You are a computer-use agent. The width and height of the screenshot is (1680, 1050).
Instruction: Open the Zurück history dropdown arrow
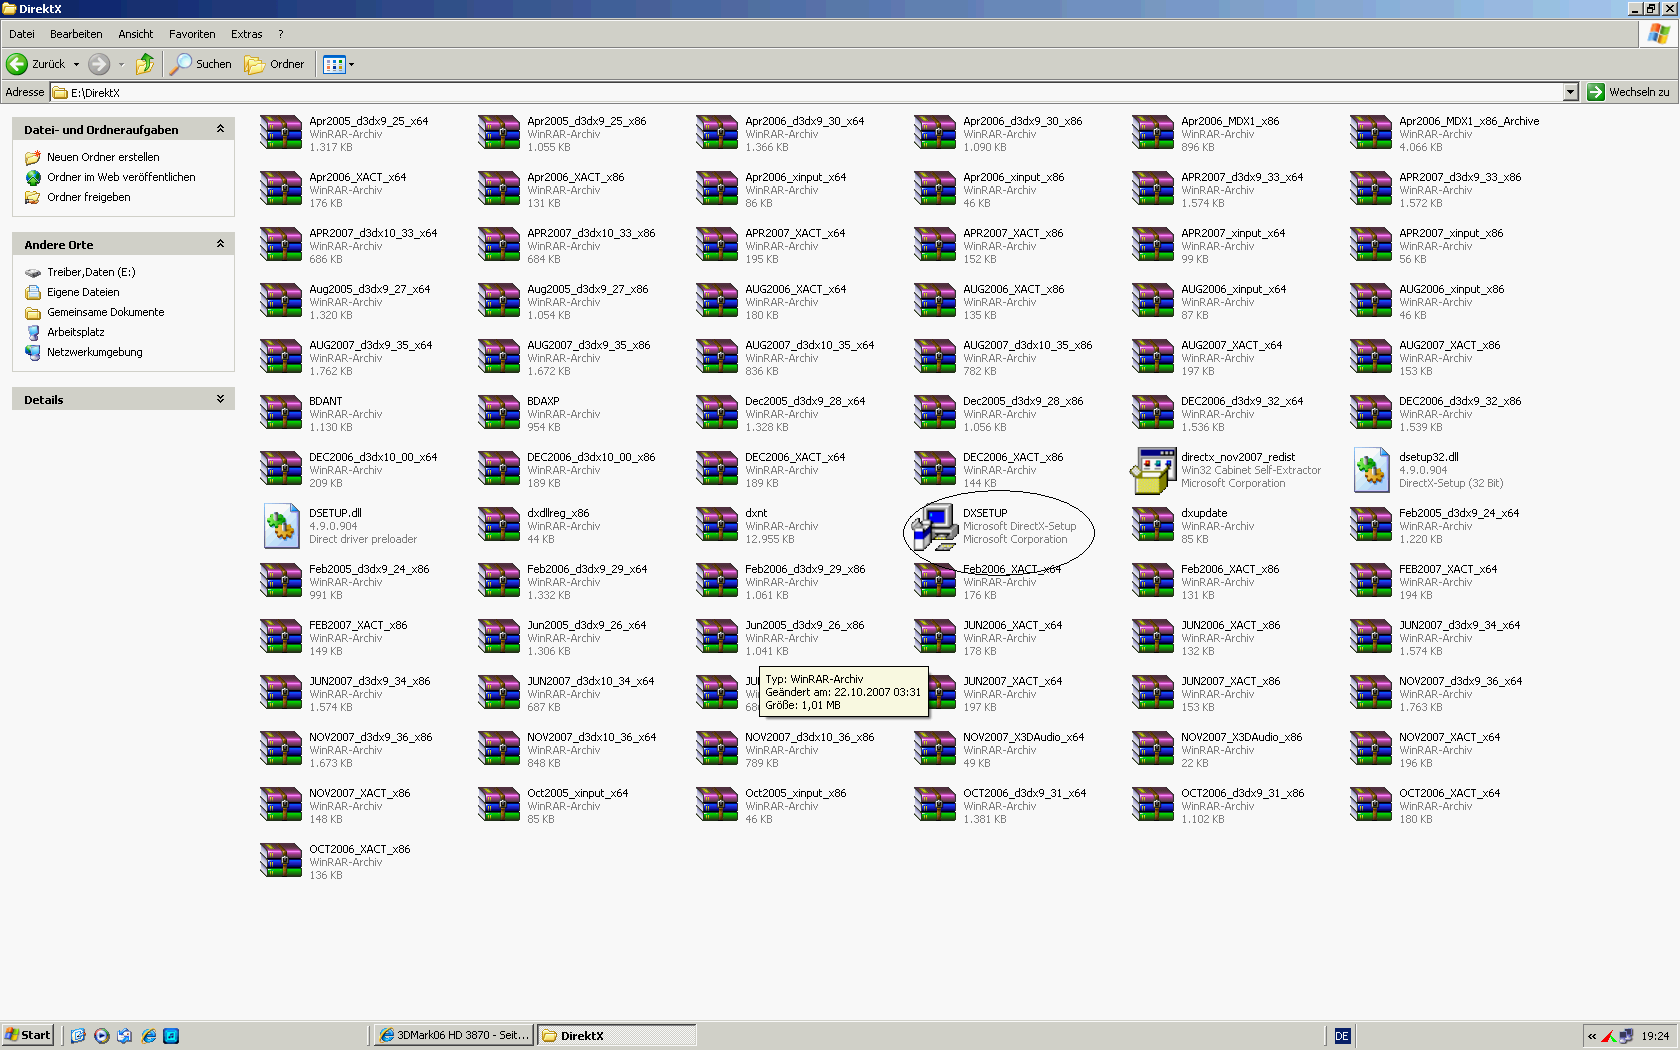76,64
